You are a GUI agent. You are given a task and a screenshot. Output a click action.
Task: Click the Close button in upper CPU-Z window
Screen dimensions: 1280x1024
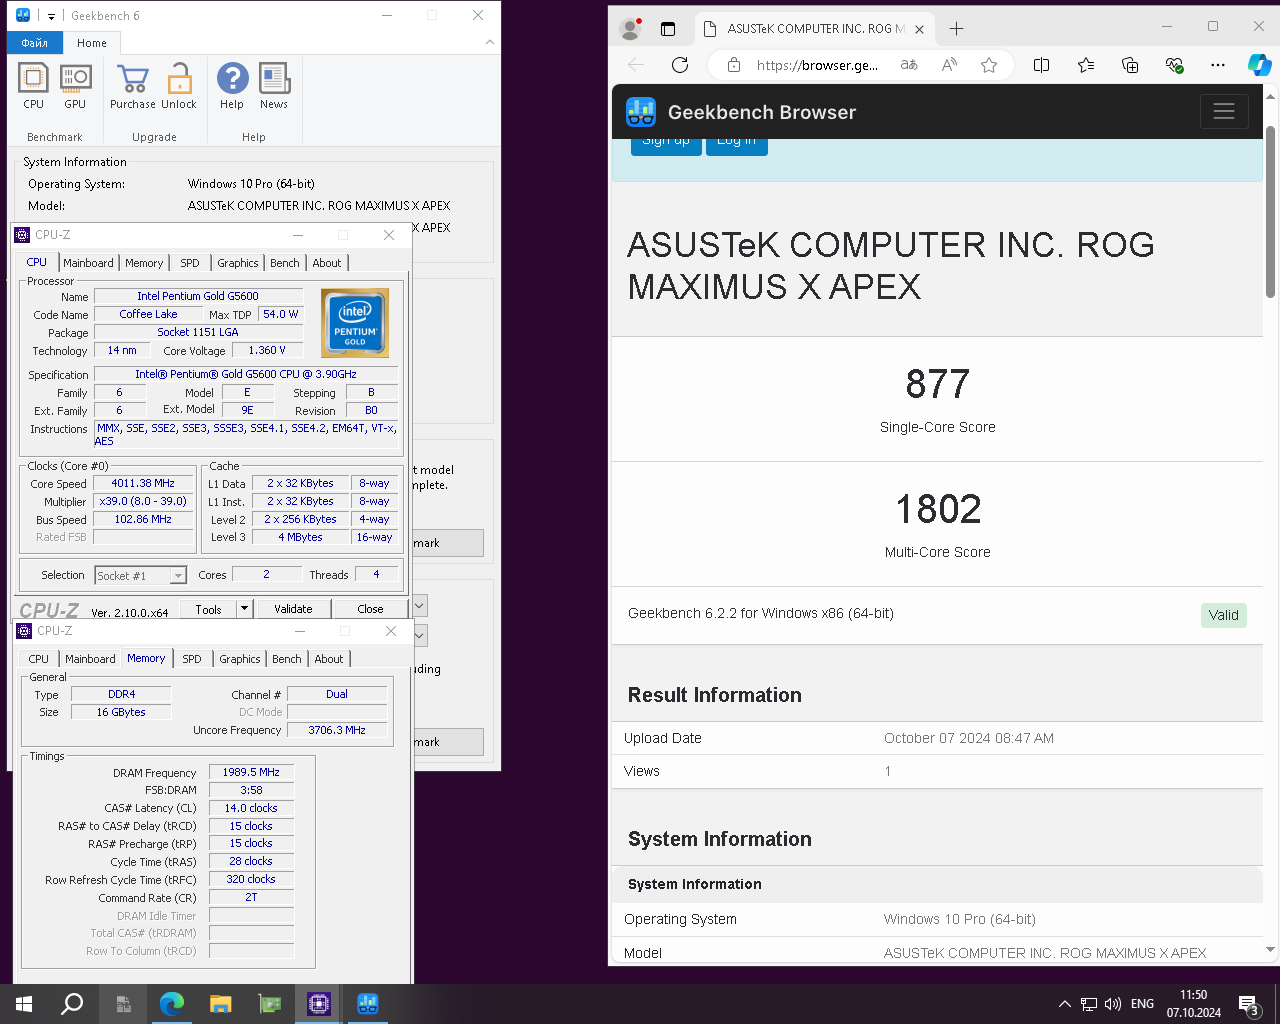click(x=370, y=609)
